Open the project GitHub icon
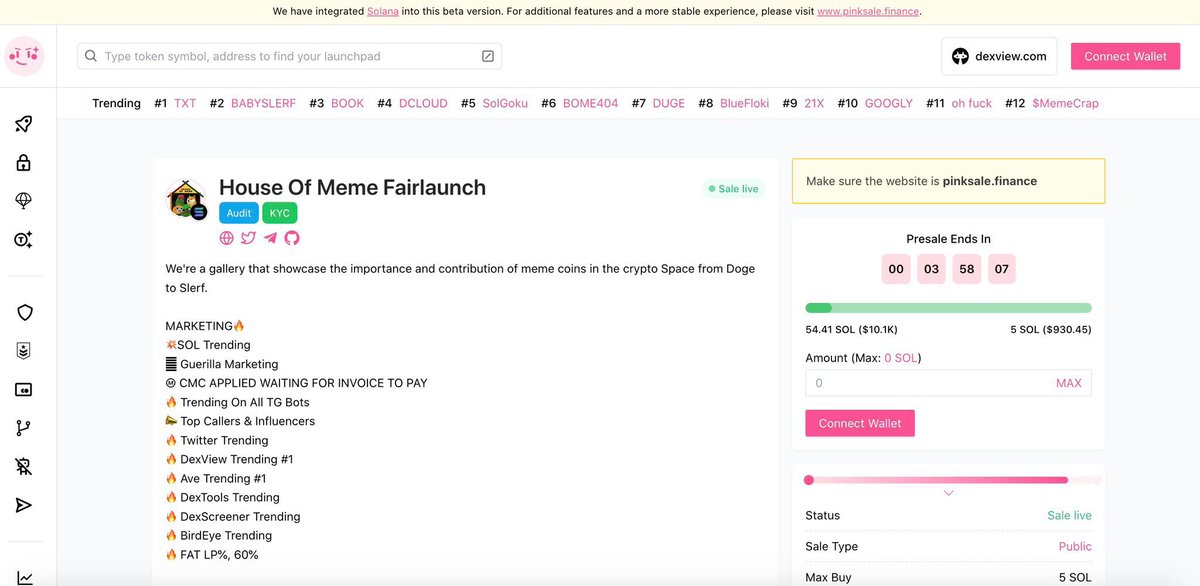The height and width of the screenshot is (586, 1200). pyautogui.click(x=292, y=238)
